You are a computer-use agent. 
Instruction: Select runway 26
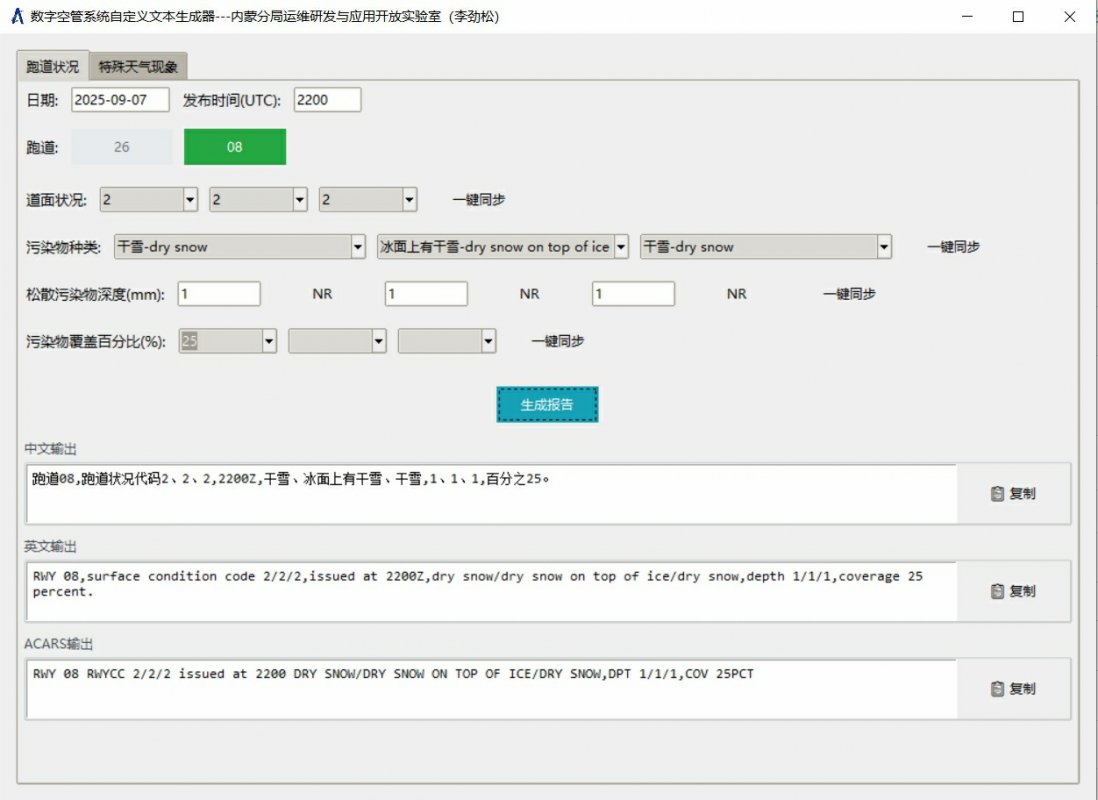[x=122, y=146]
